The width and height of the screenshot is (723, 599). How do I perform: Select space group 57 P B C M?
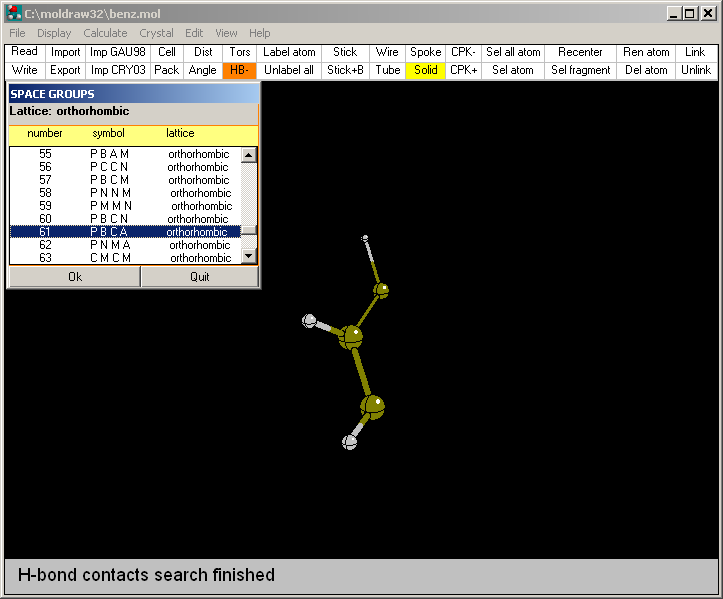pyautogui.click(x=125, y=180)
